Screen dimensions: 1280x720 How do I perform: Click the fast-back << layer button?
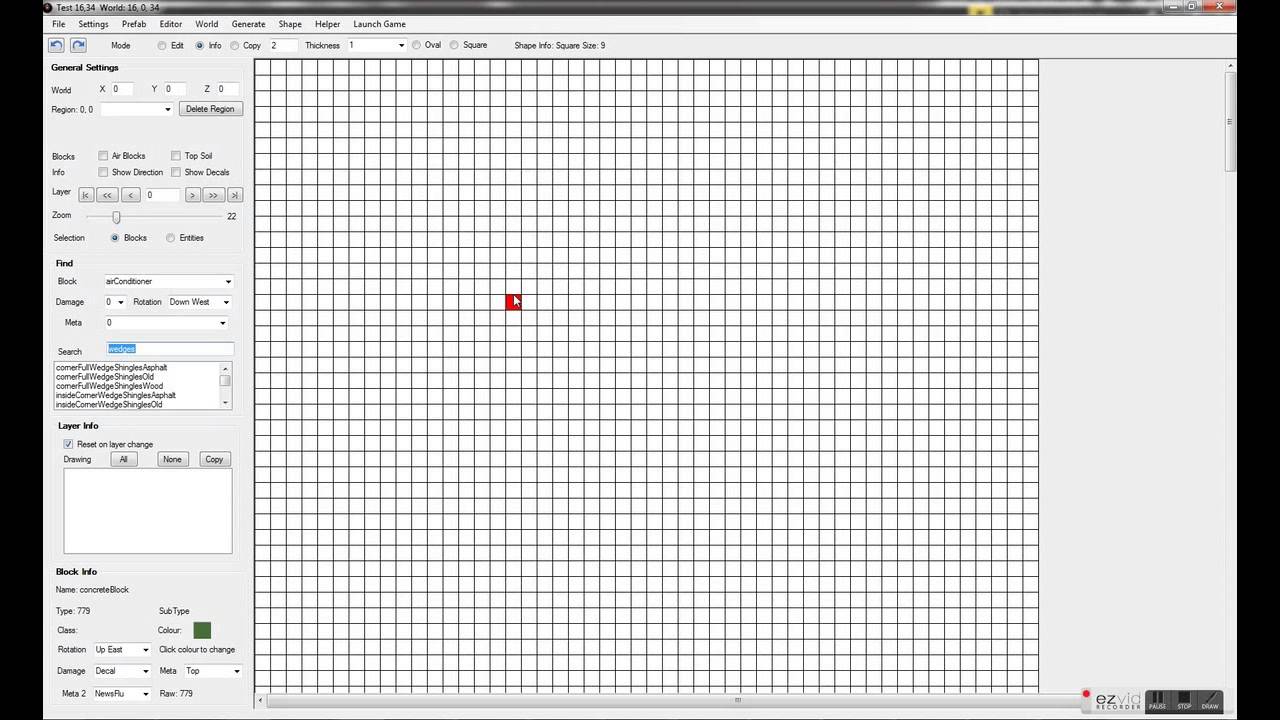(108, 195)
